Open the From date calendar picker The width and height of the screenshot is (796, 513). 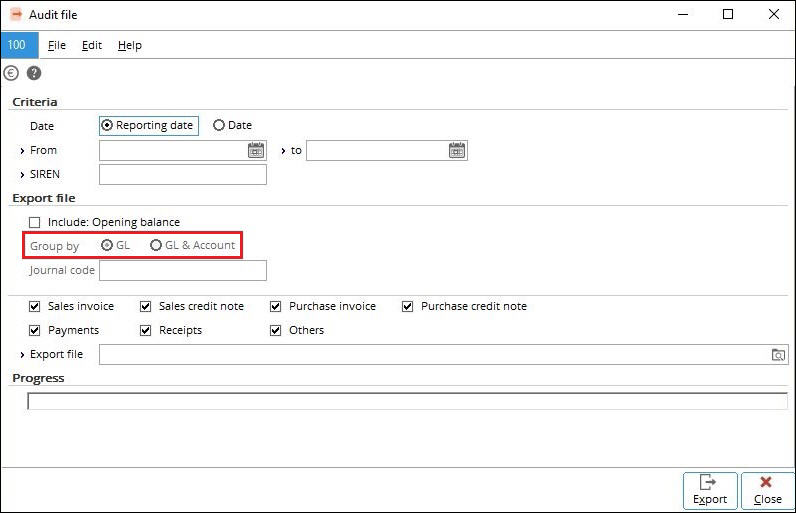tap(256, 151)
